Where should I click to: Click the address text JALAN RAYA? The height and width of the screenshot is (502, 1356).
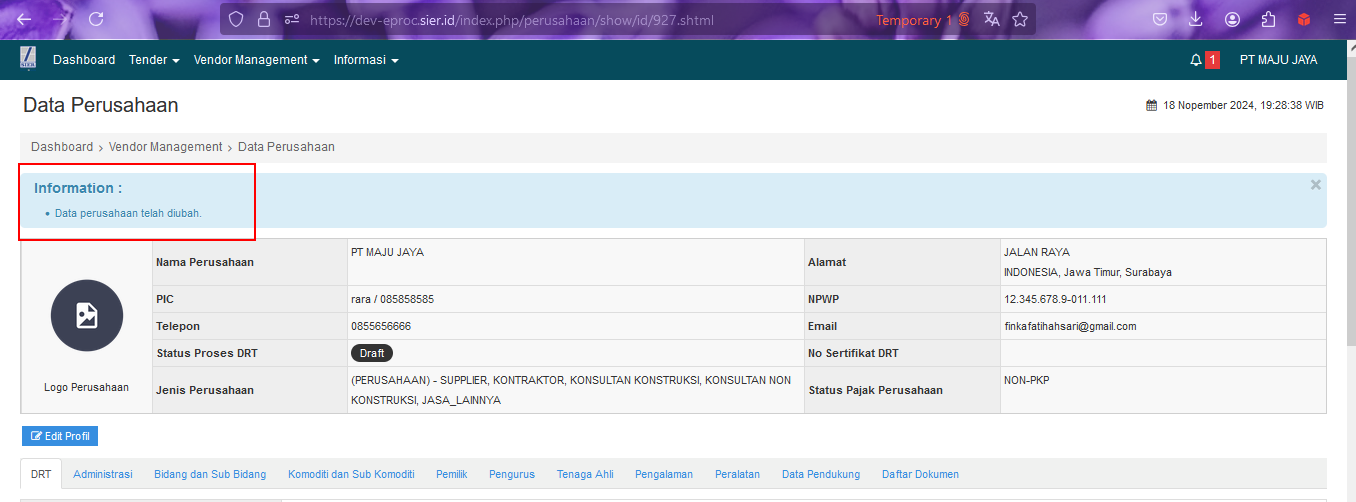1037,253
